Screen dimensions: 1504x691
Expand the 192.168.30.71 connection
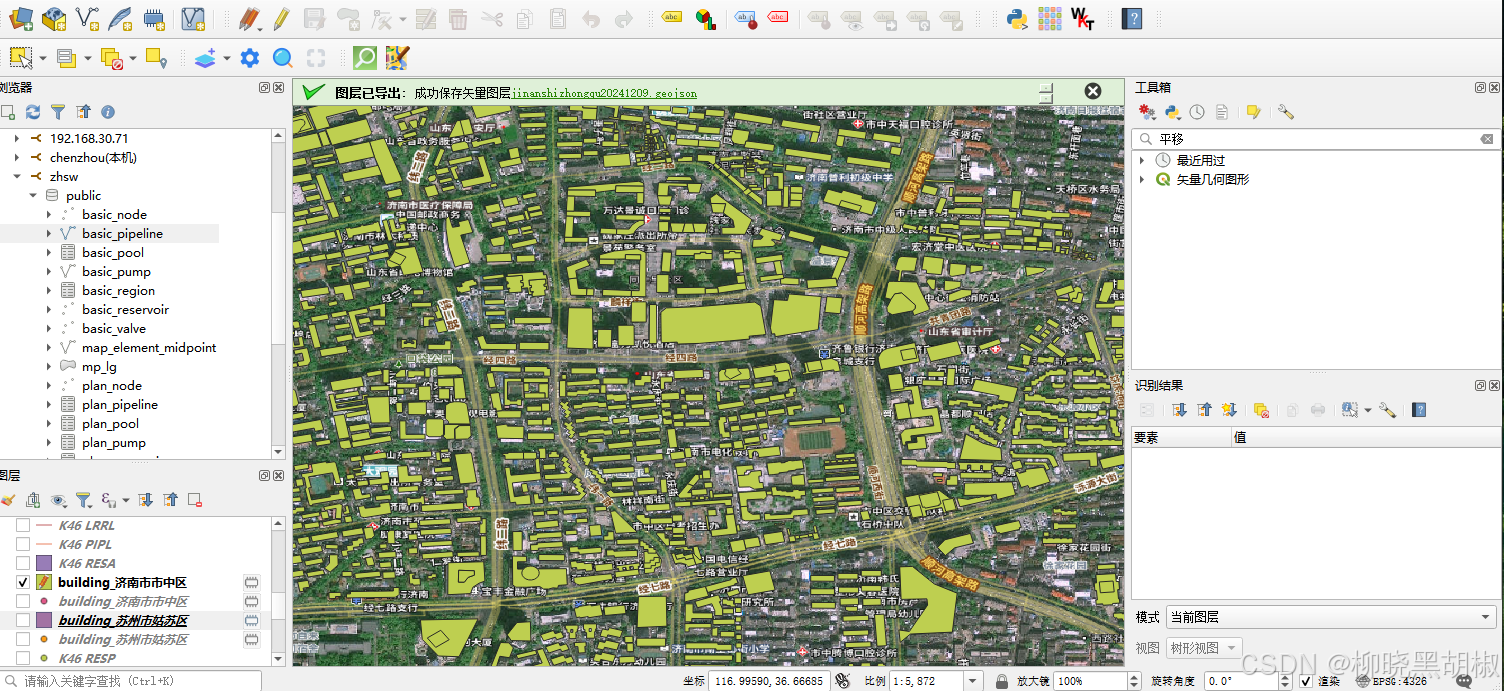click(x=16, y=138)
